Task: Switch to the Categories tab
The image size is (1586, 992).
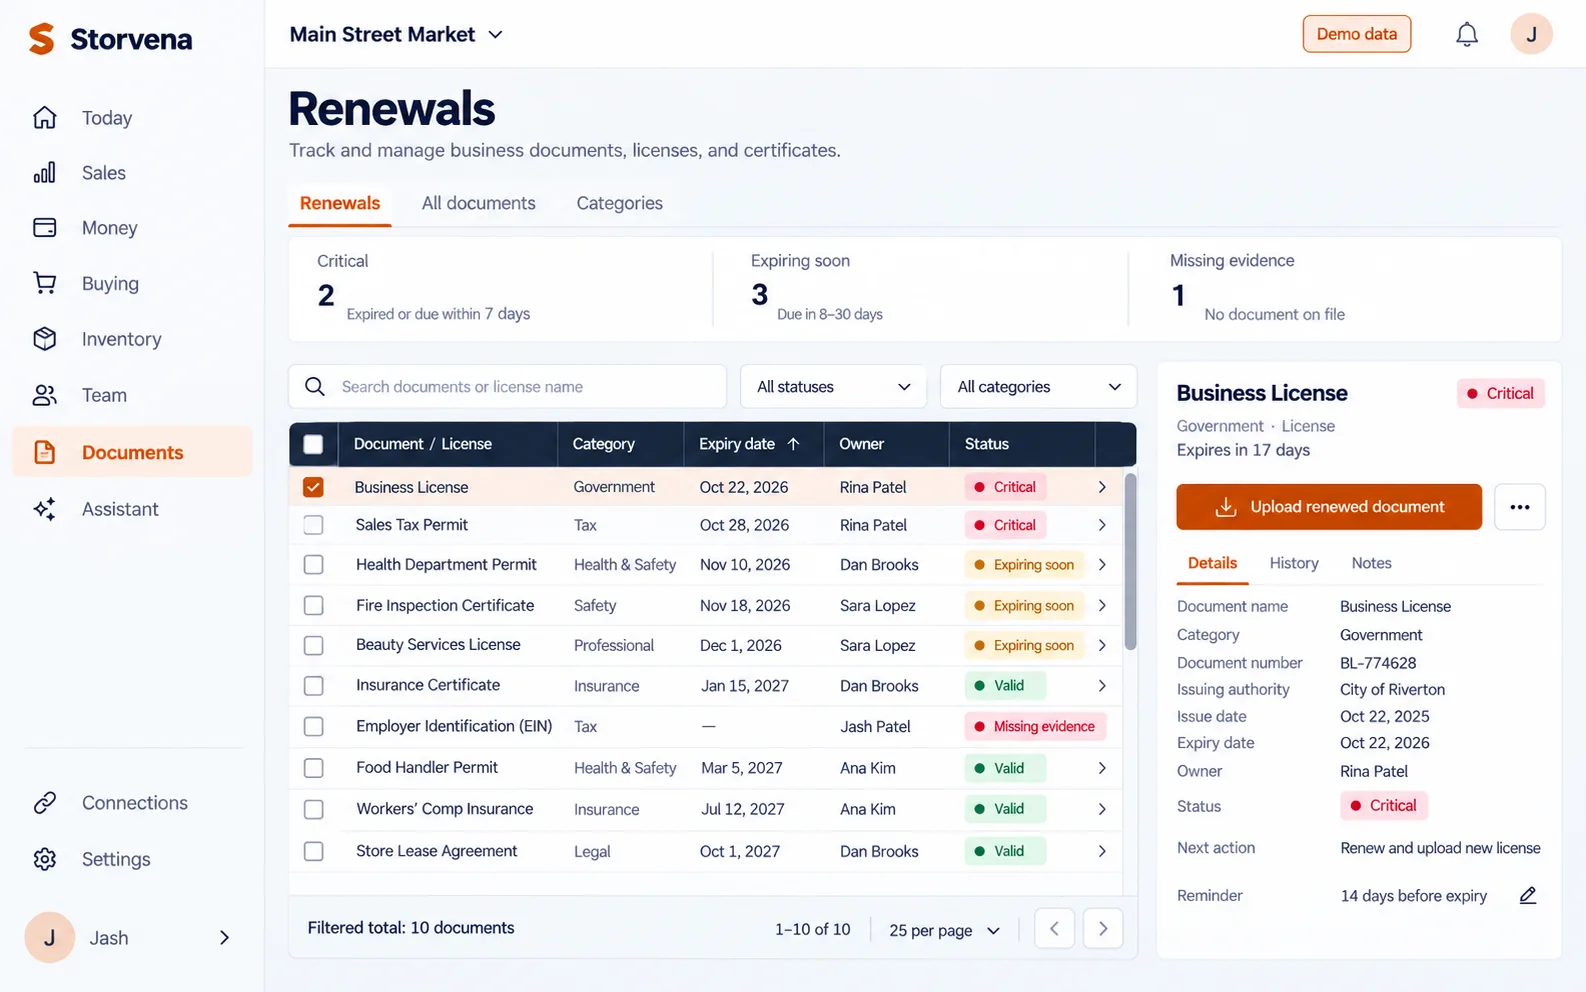Action: coord(620,203)
